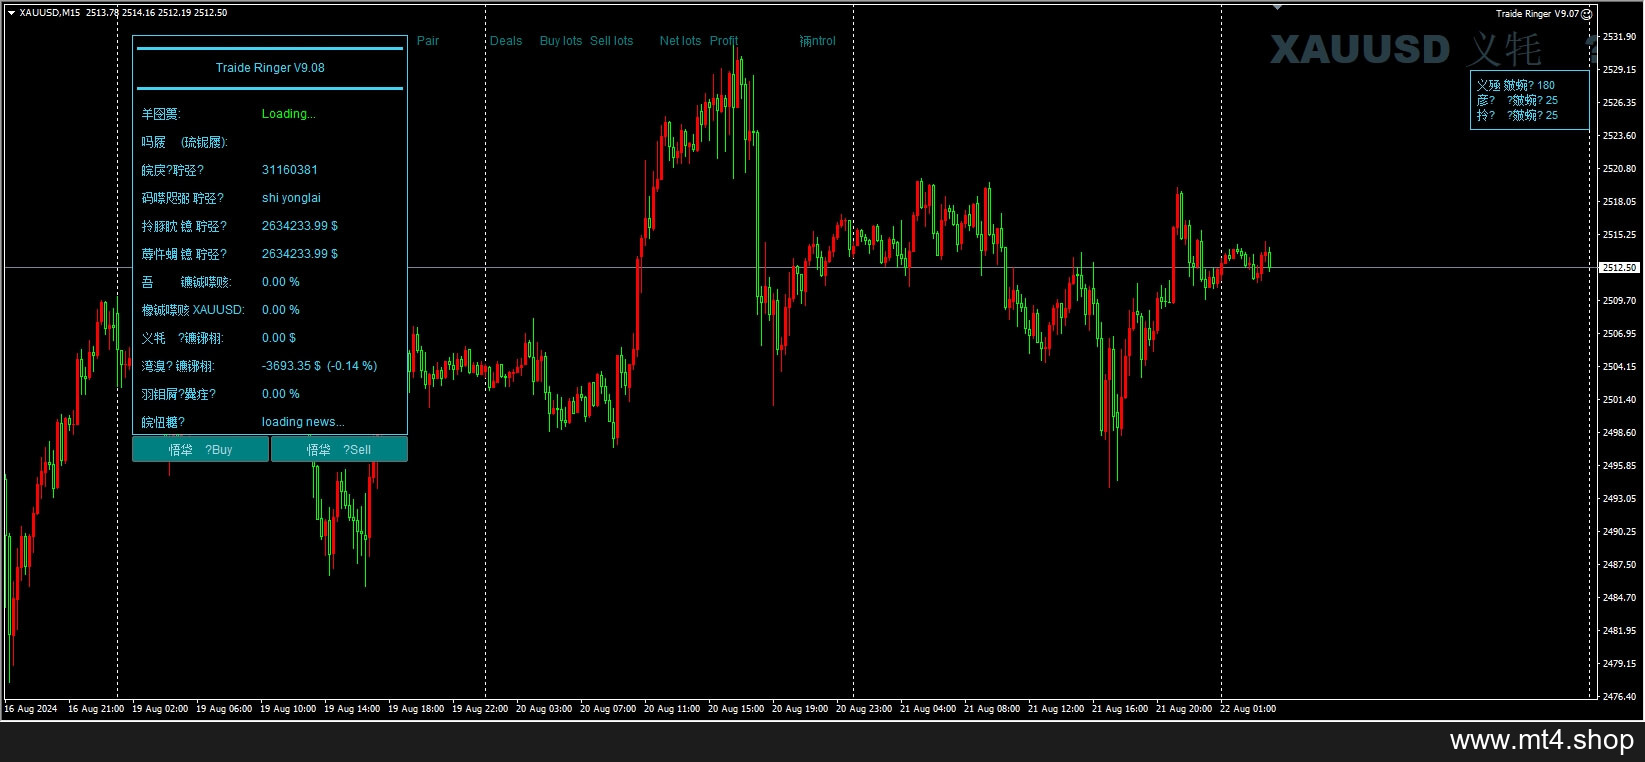Click the first 2634233.99 $ value

300,226
